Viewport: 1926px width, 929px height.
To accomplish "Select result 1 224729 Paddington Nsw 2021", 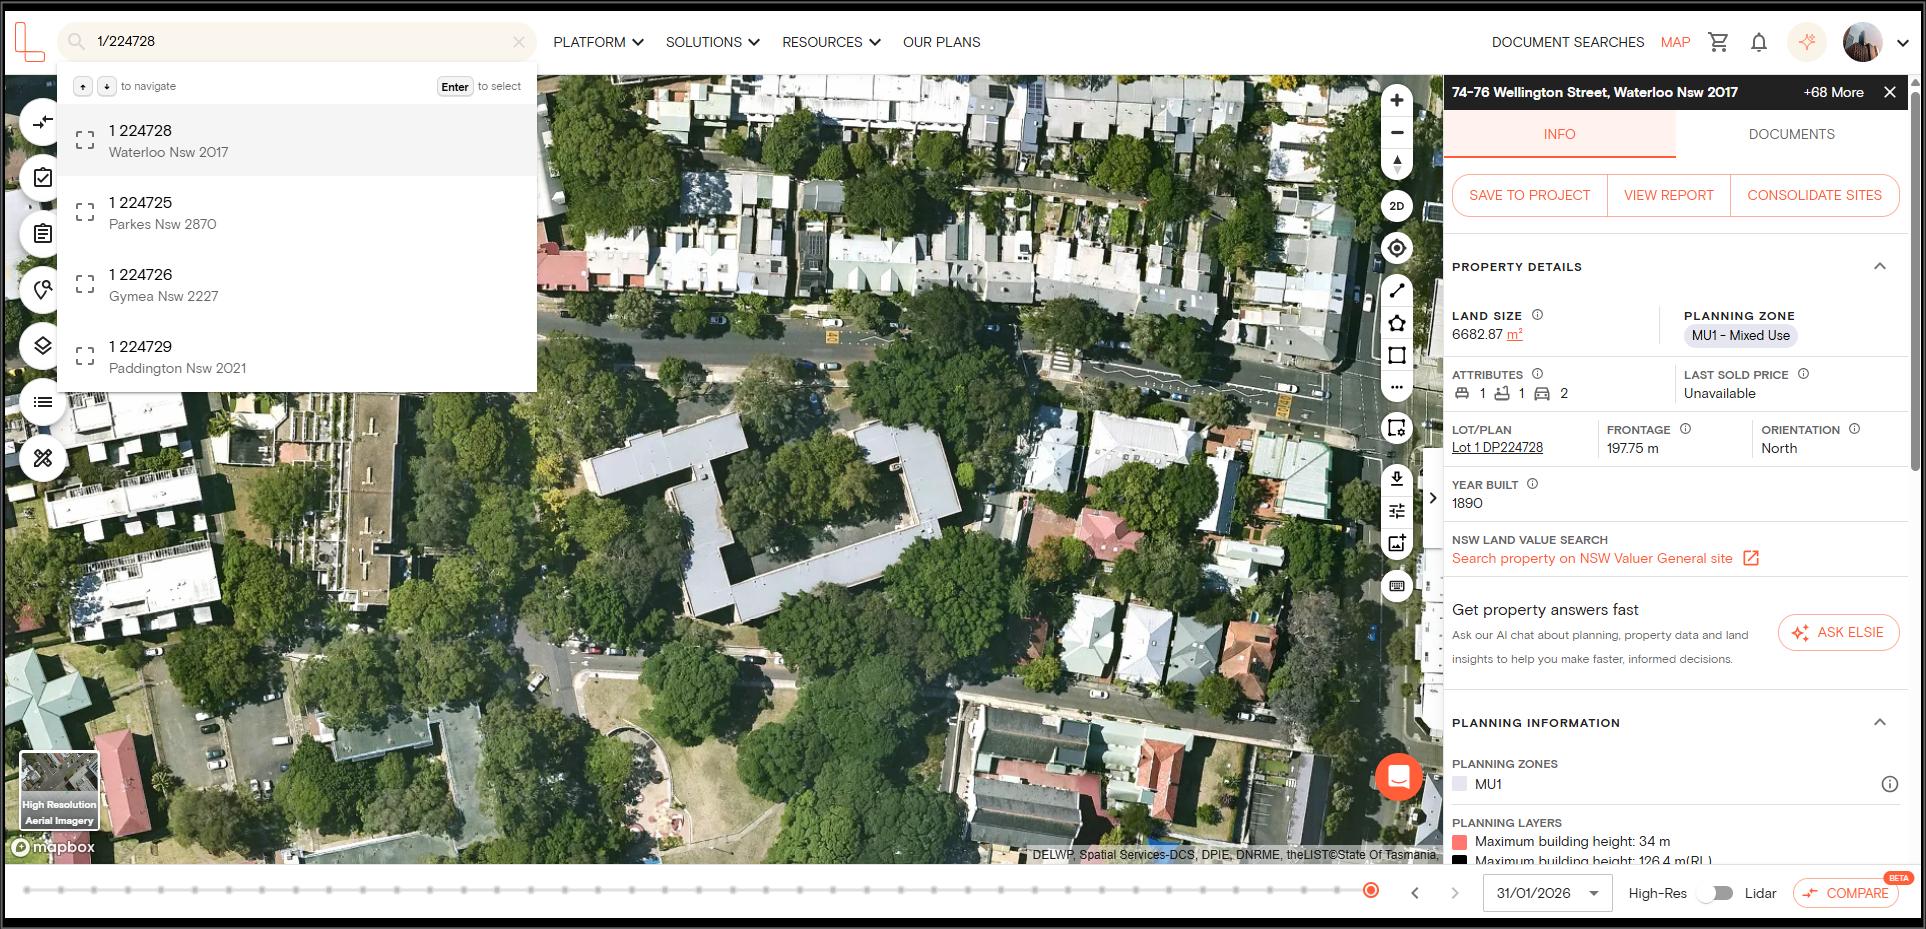I will (297, 356).
